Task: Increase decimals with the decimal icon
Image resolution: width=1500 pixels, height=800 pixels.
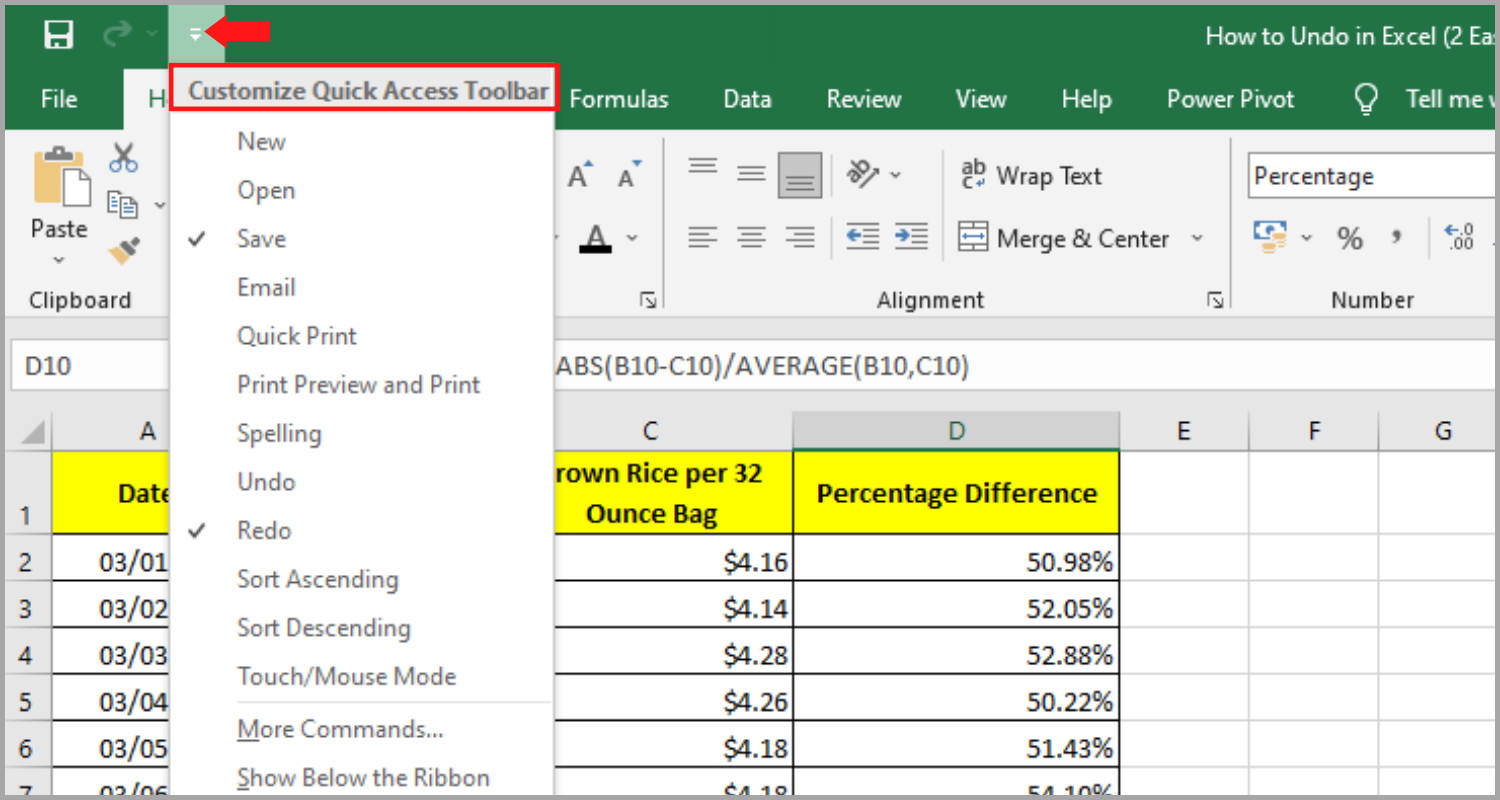Action: (1460, 238)
